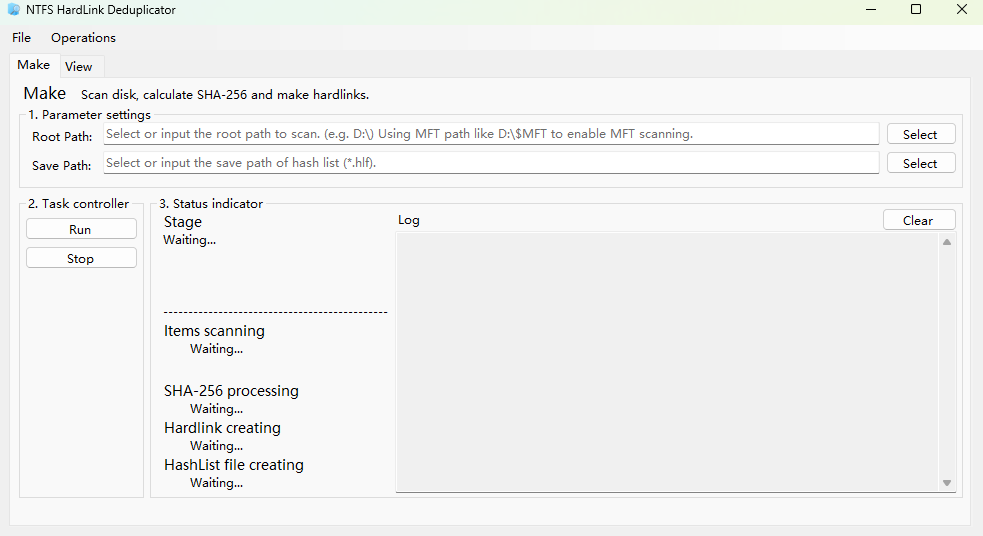Click the '3. Status indicator' group title
Image resolution: width=983 pixels, height=536 pixels.
(211, 204)
